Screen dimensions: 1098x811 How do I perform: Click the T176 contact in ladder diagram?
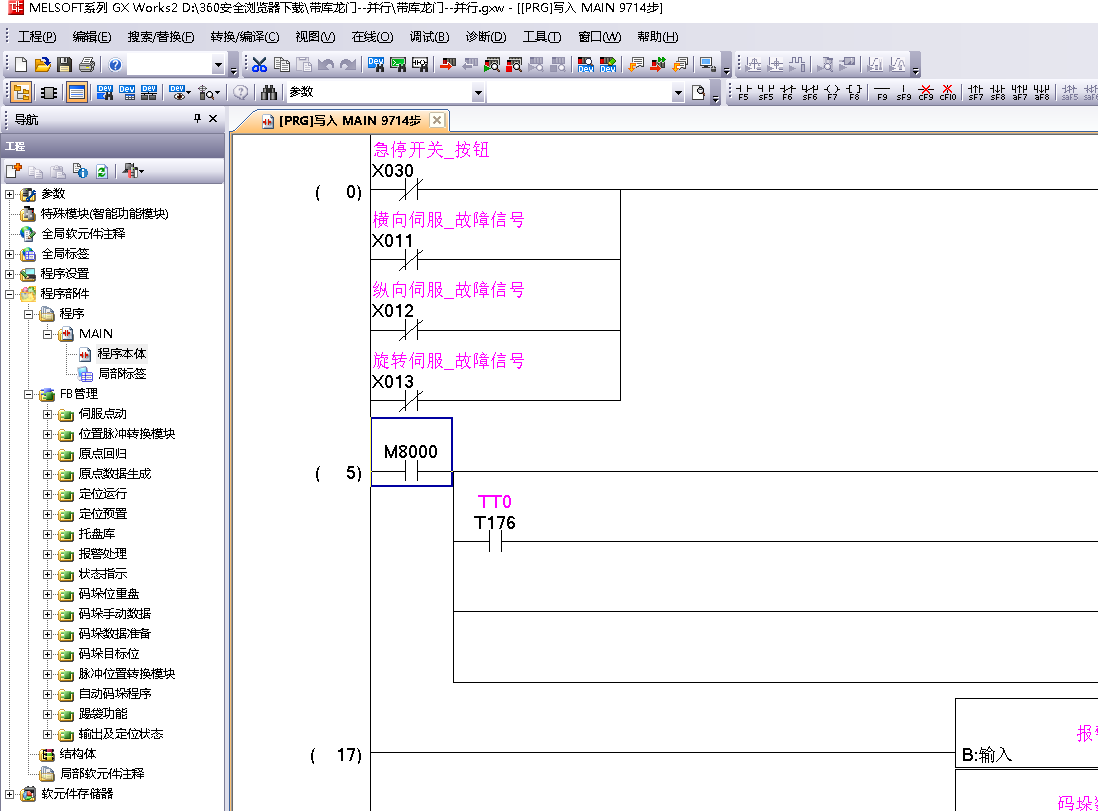[x=494, y=541]
